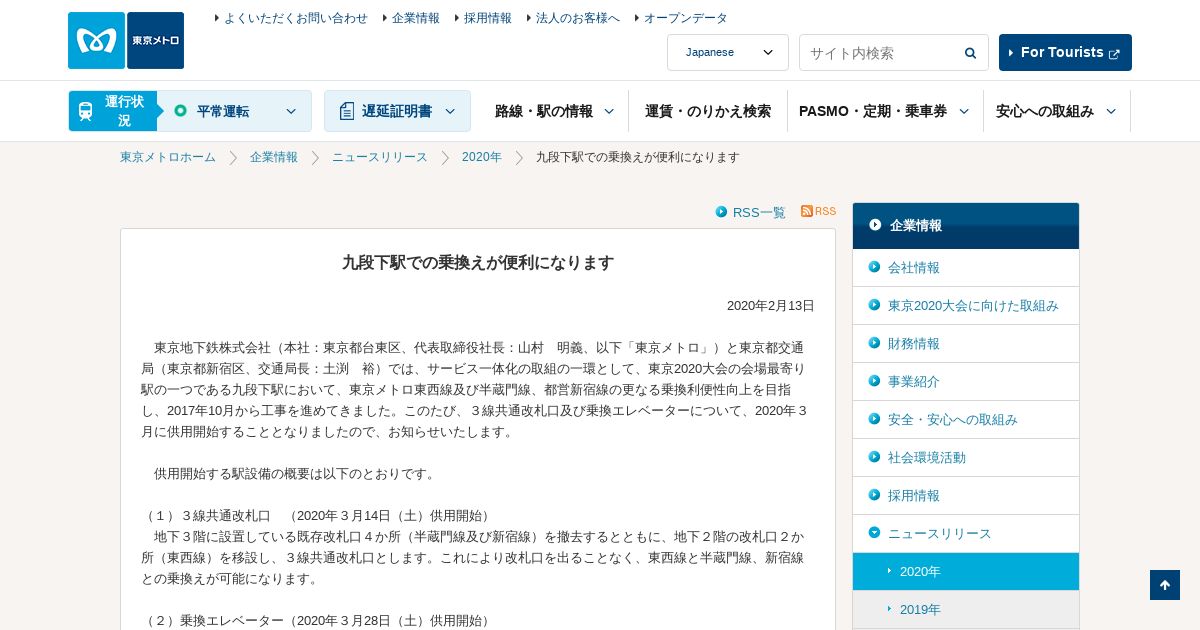The height and width of the screenshot is (630, 1200).
Task: Click the bullet icon beside 事業紹介
Action: pos(875,381)
